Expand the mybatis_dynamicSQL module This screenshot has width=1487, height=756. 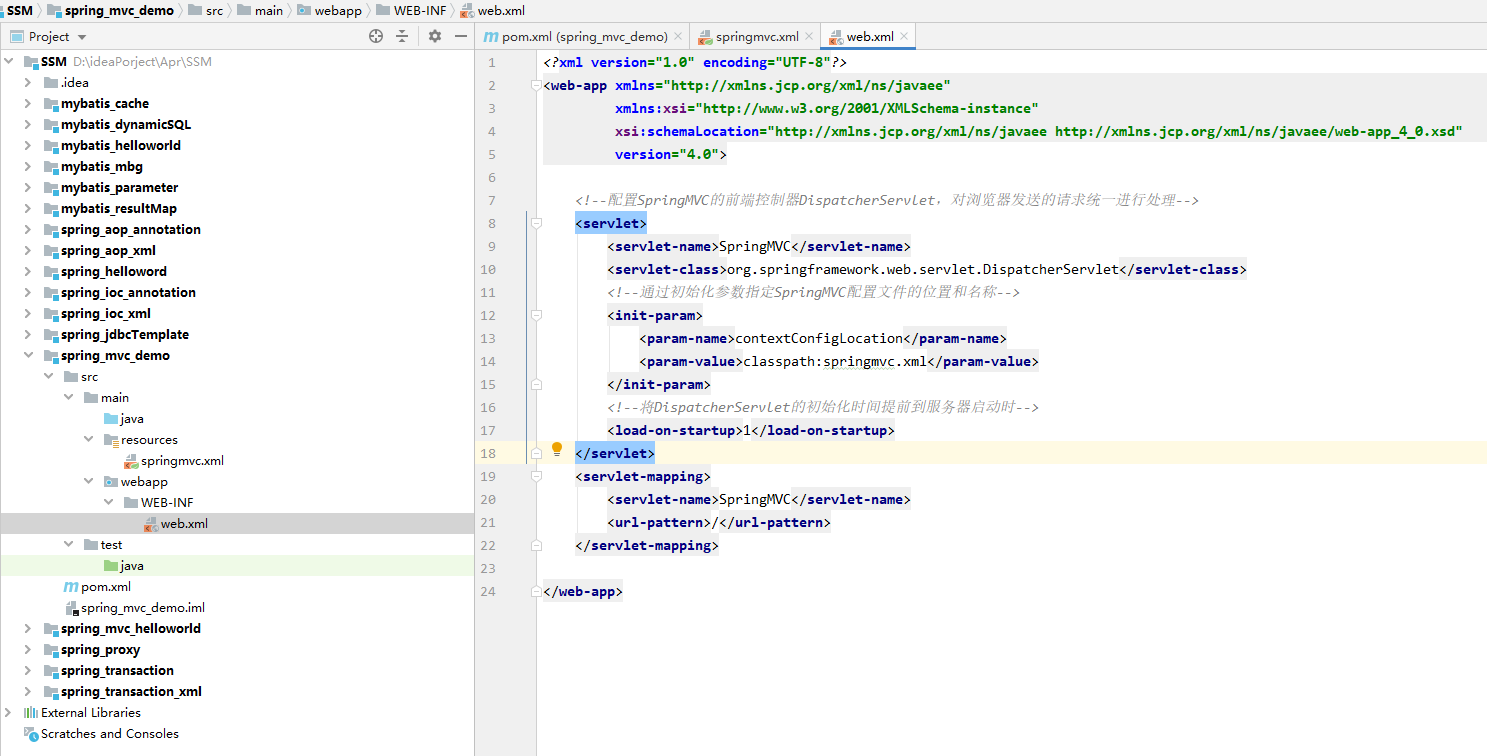pyautogui.click(x=29, y=125)
